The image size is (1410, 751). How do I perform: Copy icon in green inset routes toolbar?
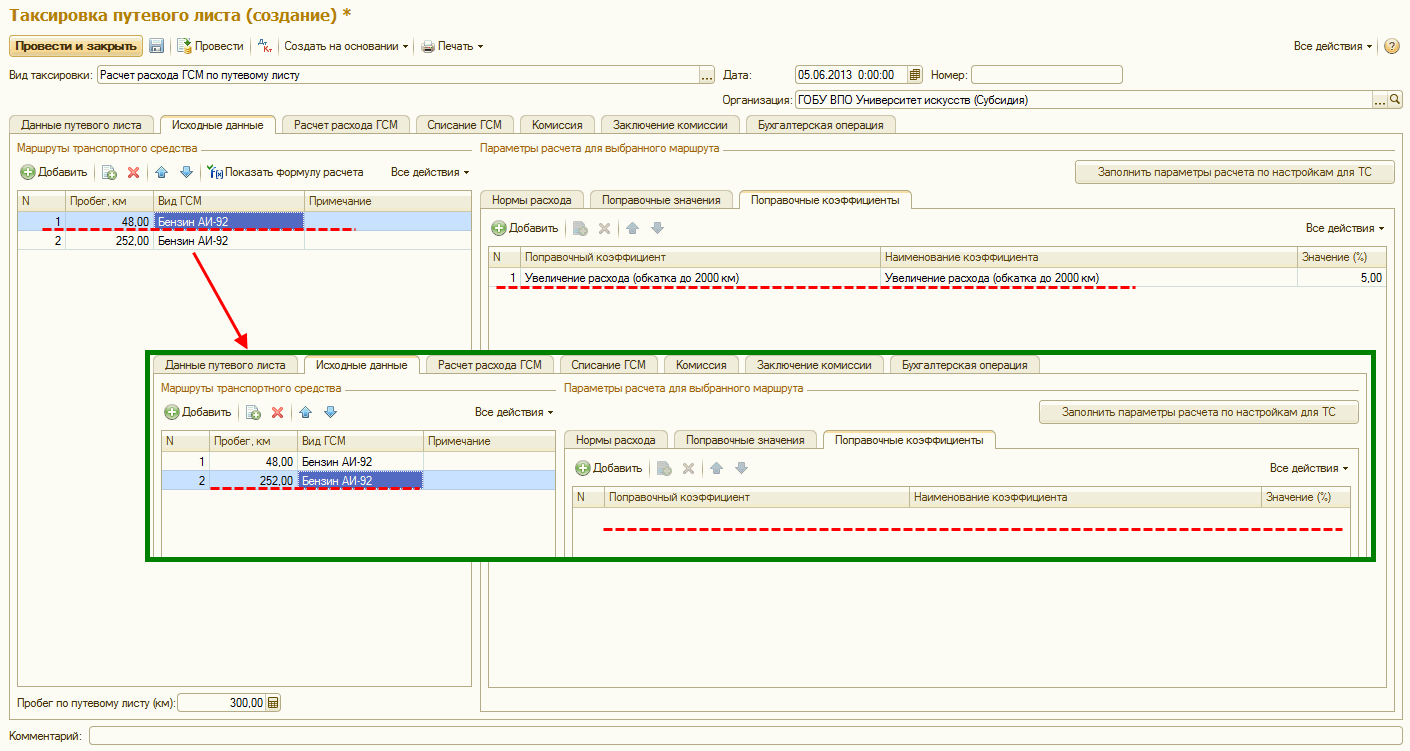(x=253, y=412)
